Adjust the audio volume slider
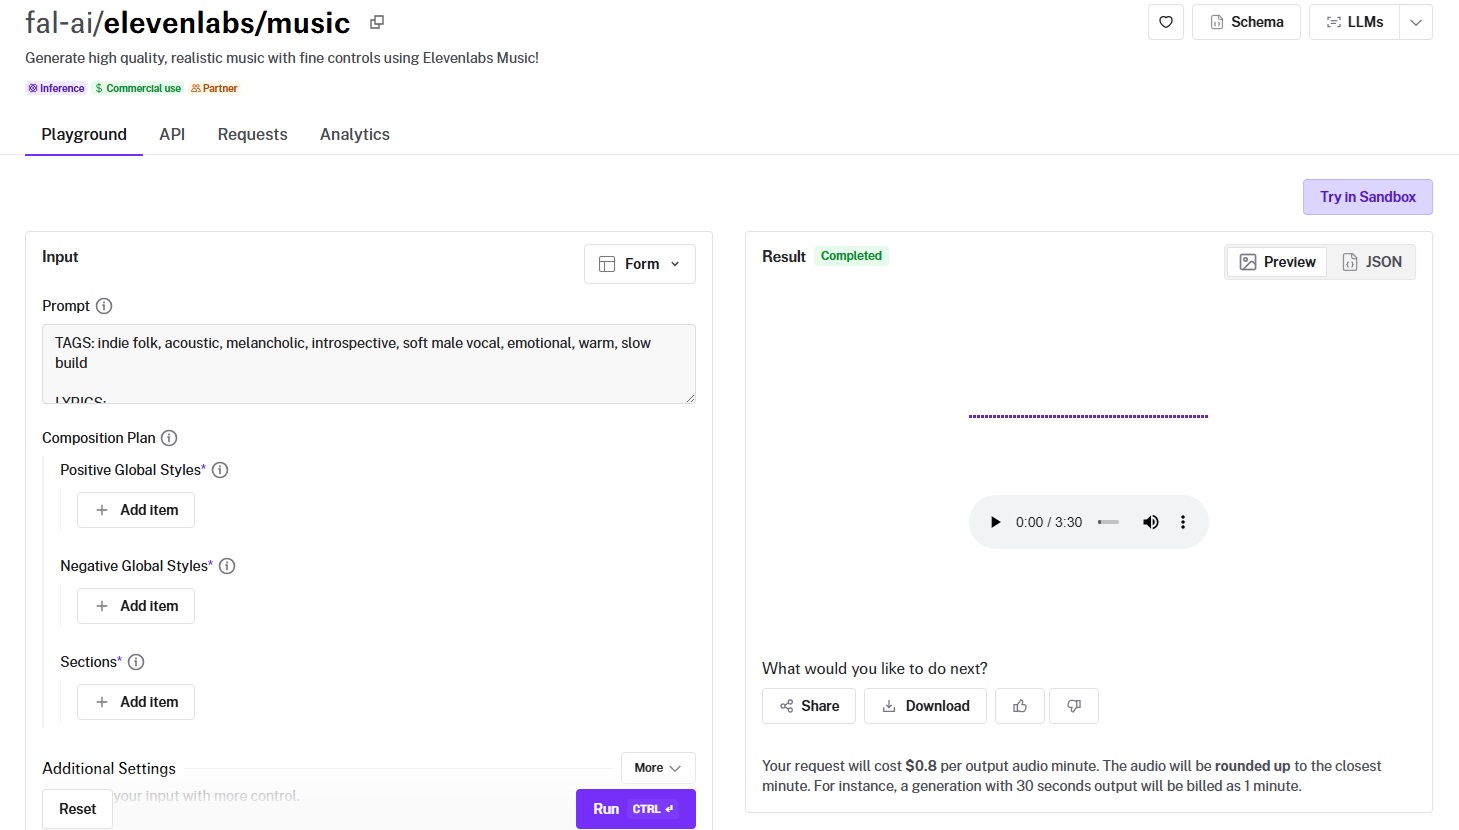This screenshot has height=830, width=1459. pos(1108,522)
